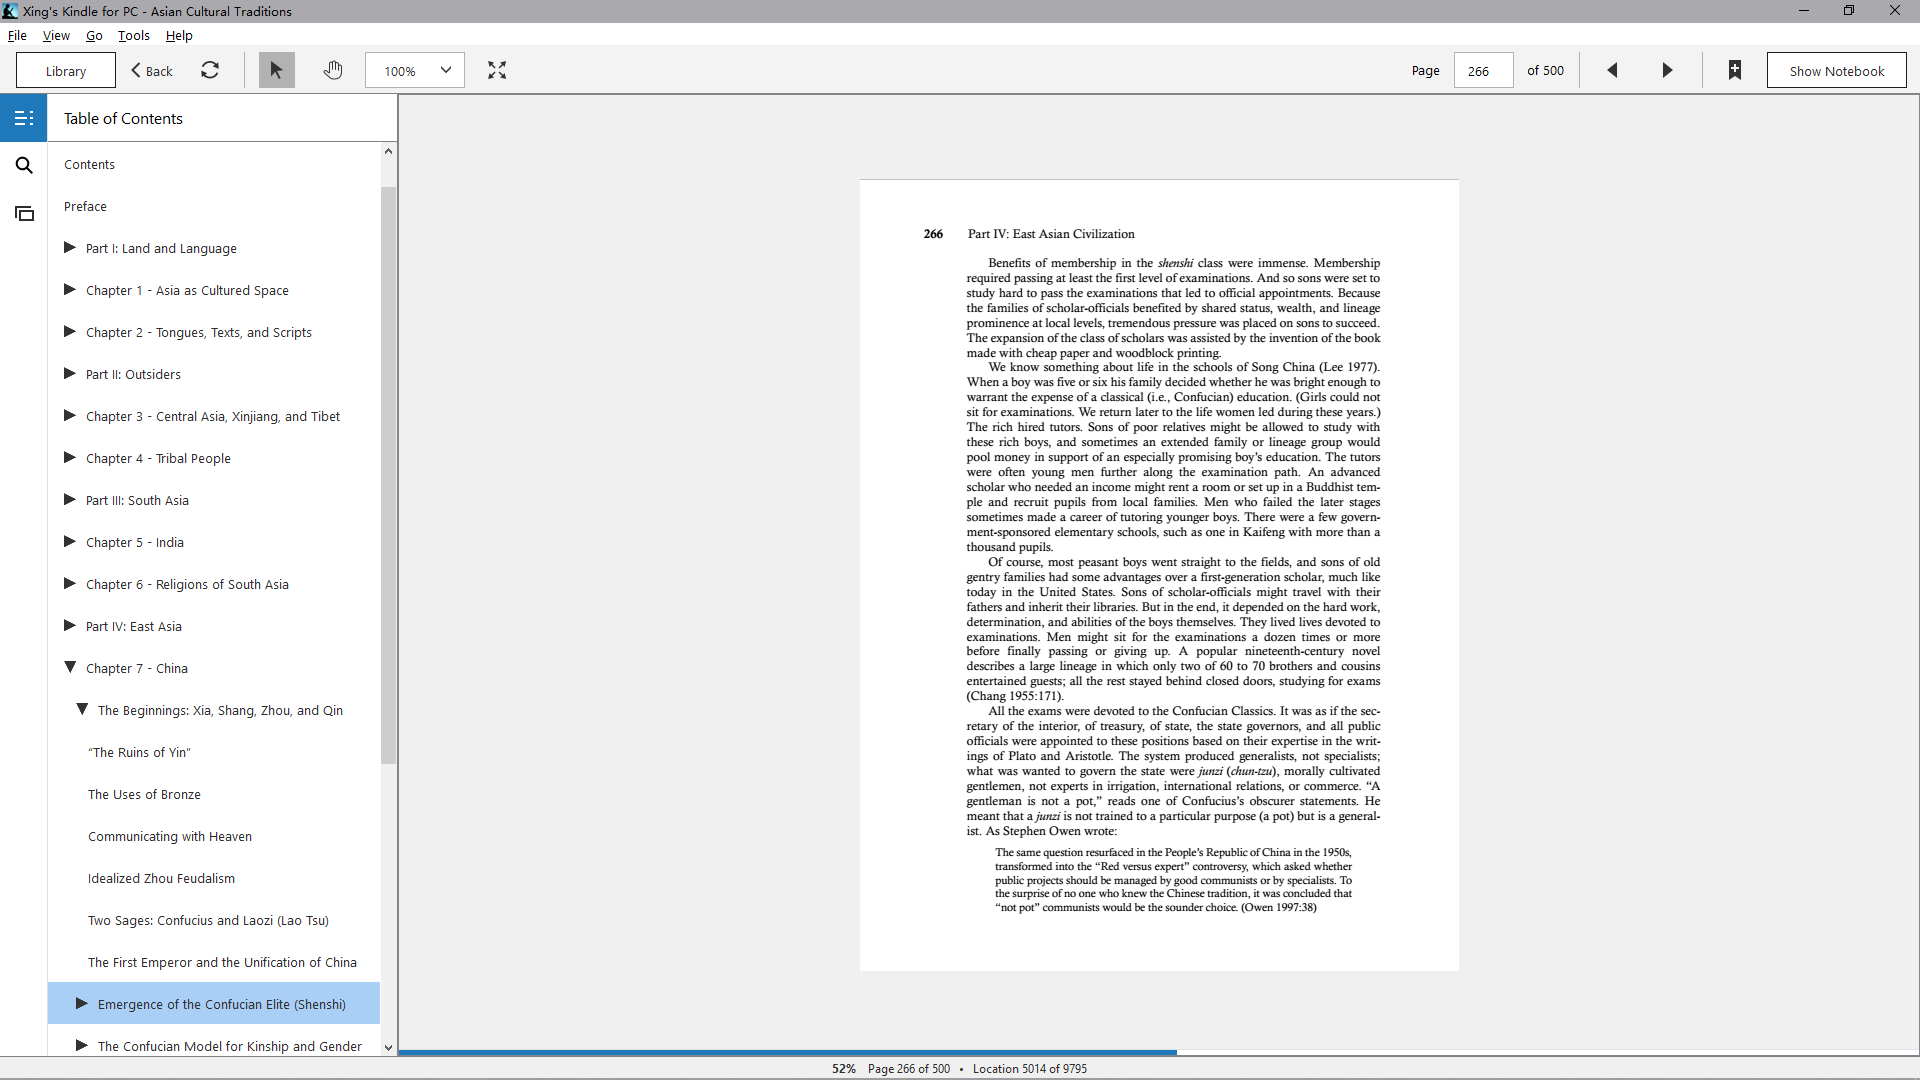Viewport: 1920px width, 1080px height.
Task: Open the View menu
Action: tap(56, 35)
